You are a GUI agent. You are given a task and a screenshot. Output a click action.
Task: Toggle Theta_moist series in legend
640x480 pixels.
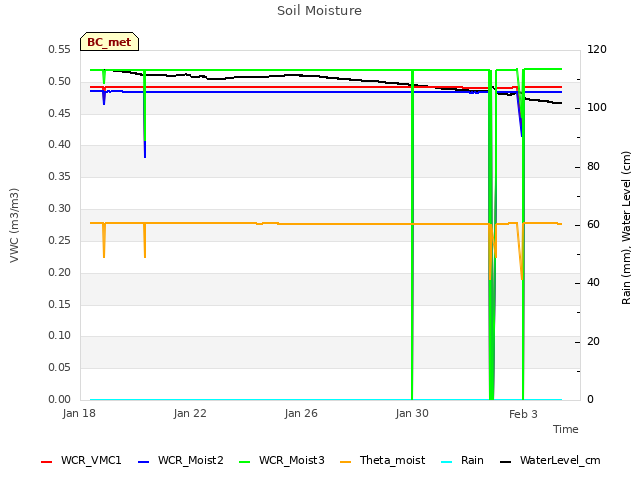tap(382, 460)
